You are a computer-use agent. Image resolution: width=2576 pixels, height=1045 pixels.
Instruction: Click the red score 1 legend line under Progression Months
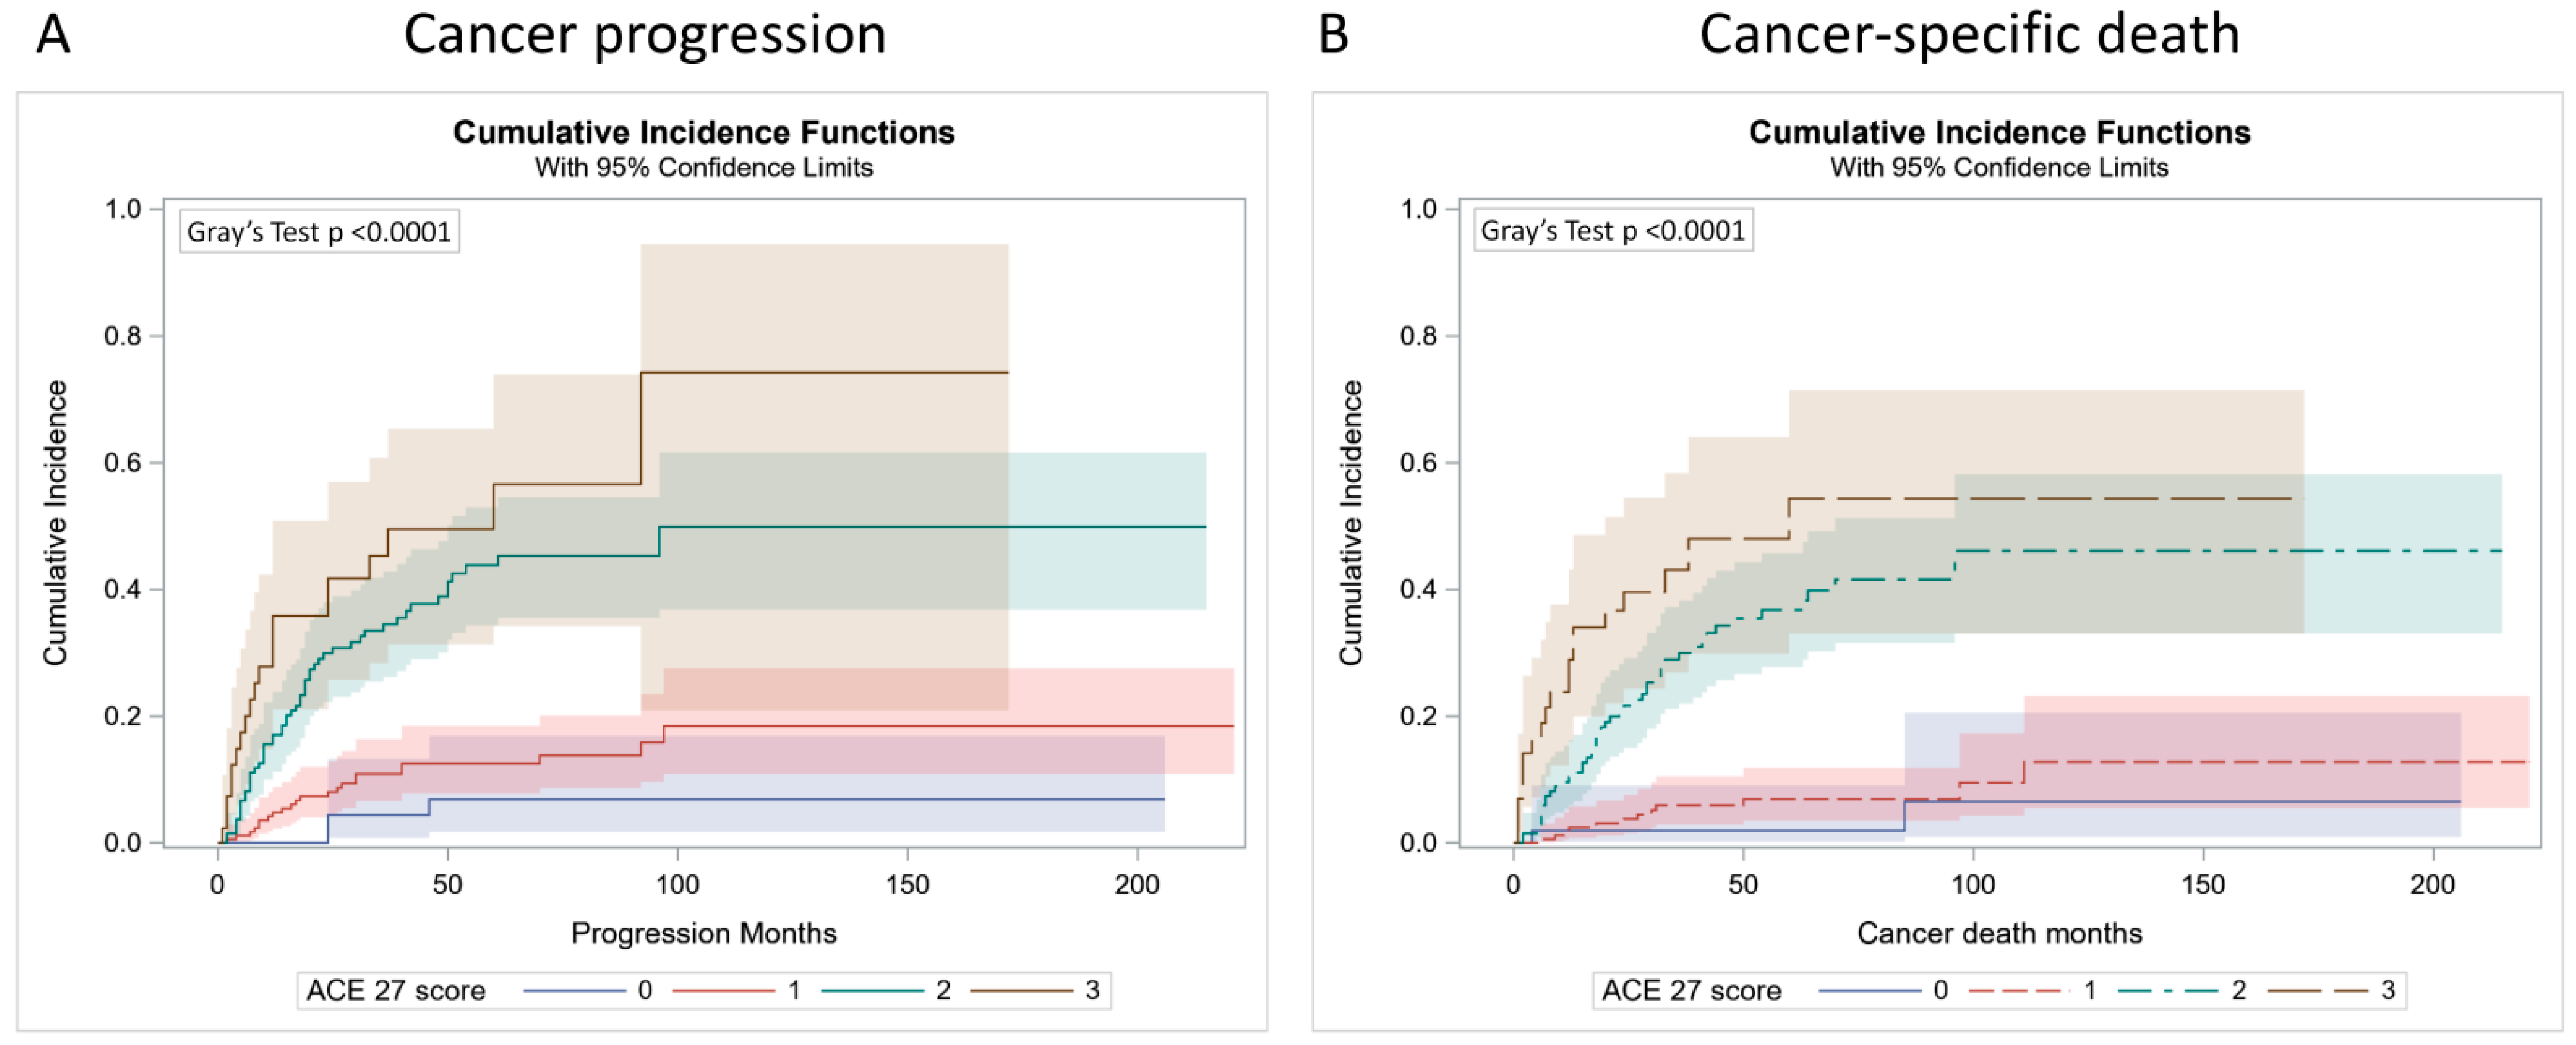pyautogui.click(x=724, y=990)
